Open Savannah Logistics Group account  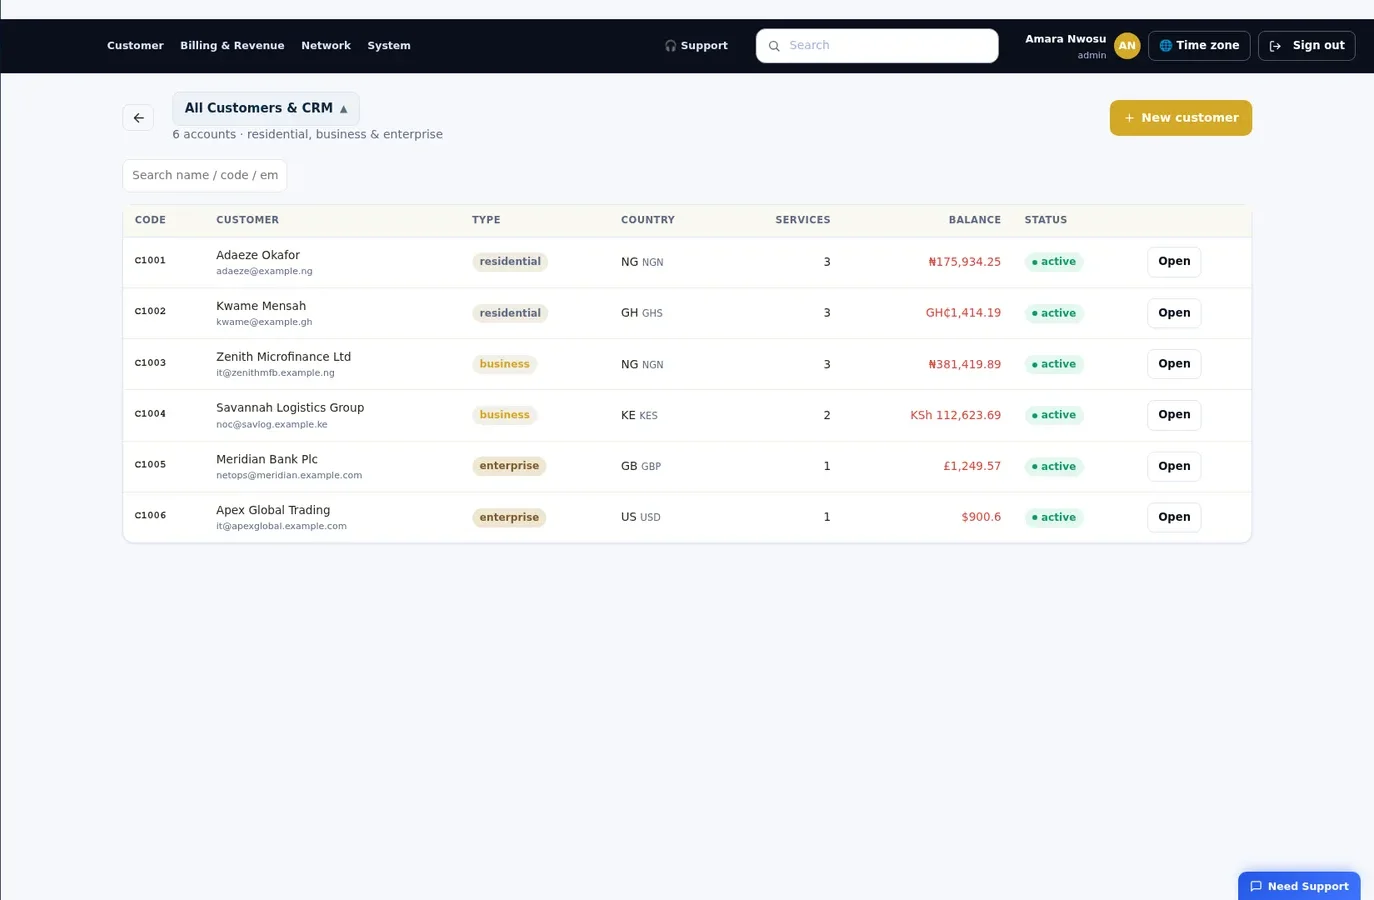coord(1174,415)
